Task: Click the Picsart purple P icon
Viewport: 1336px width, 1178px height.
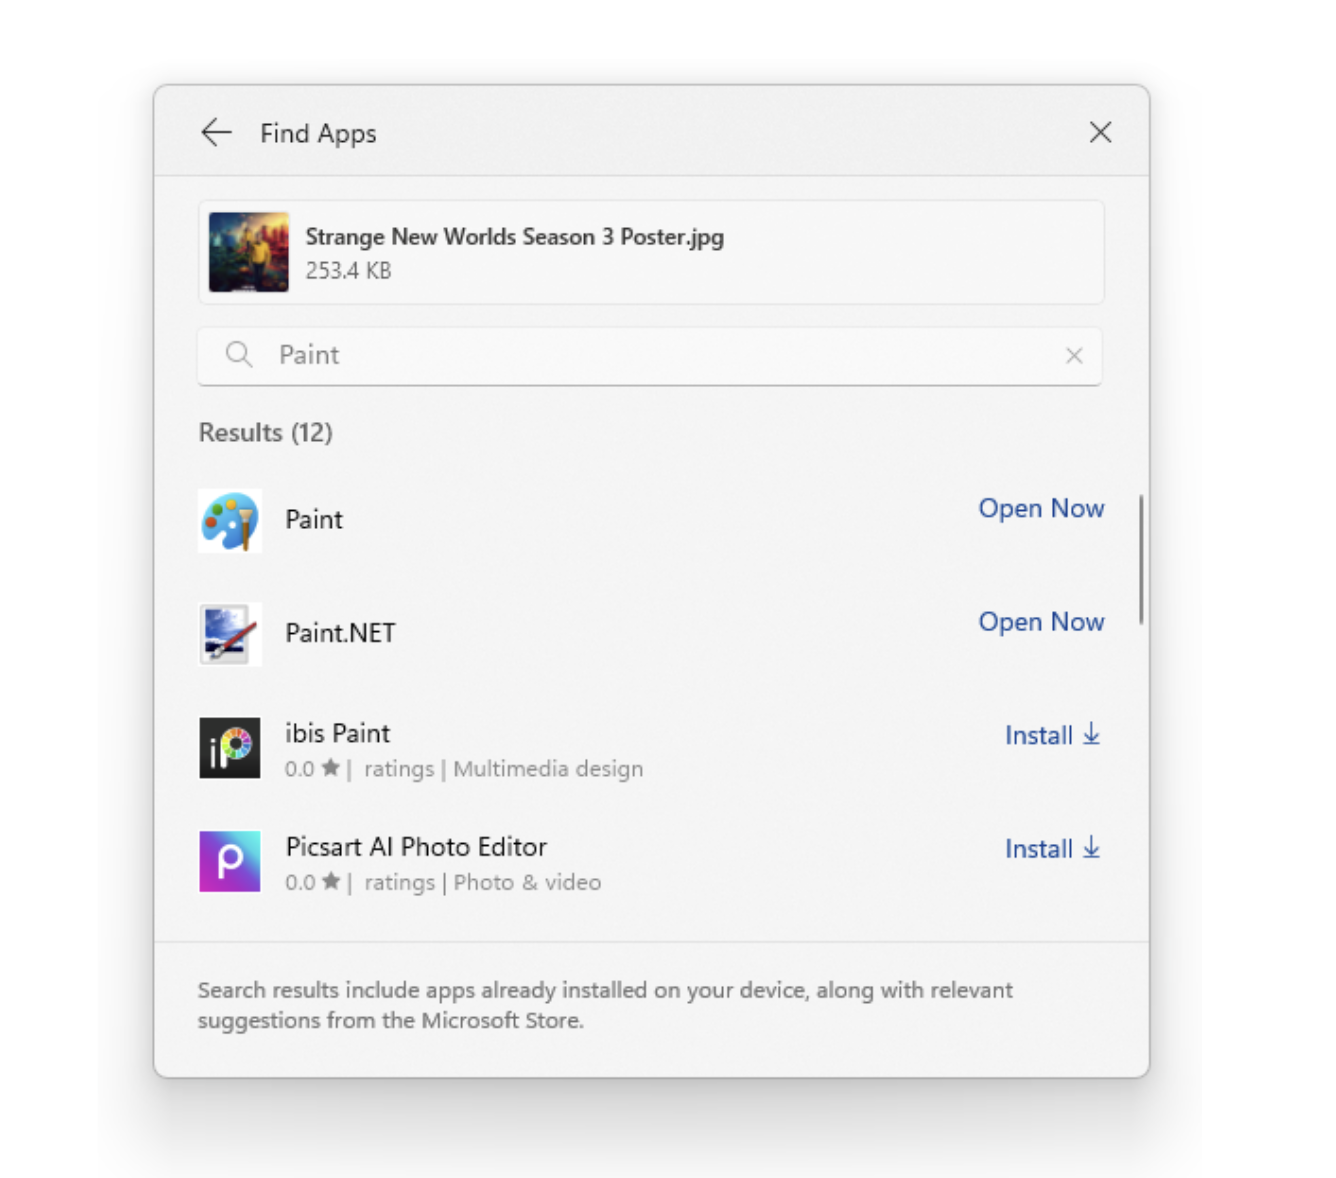Action: (x=230, y=861)
